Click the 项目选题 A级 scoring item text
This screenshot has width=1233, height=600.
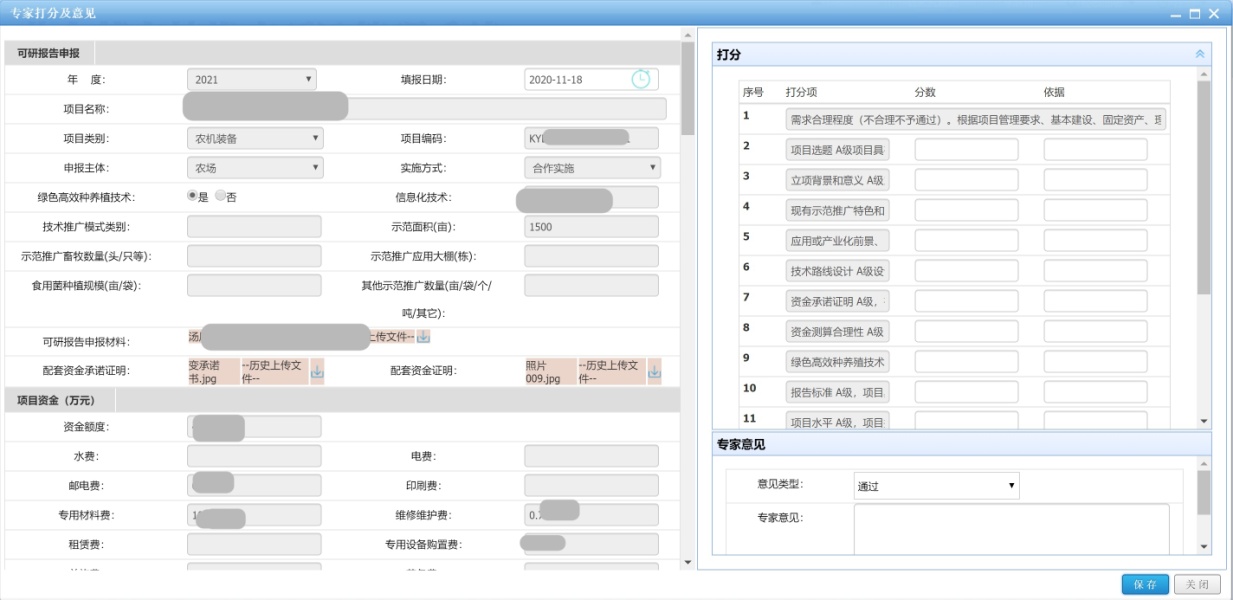coord(836,150)
